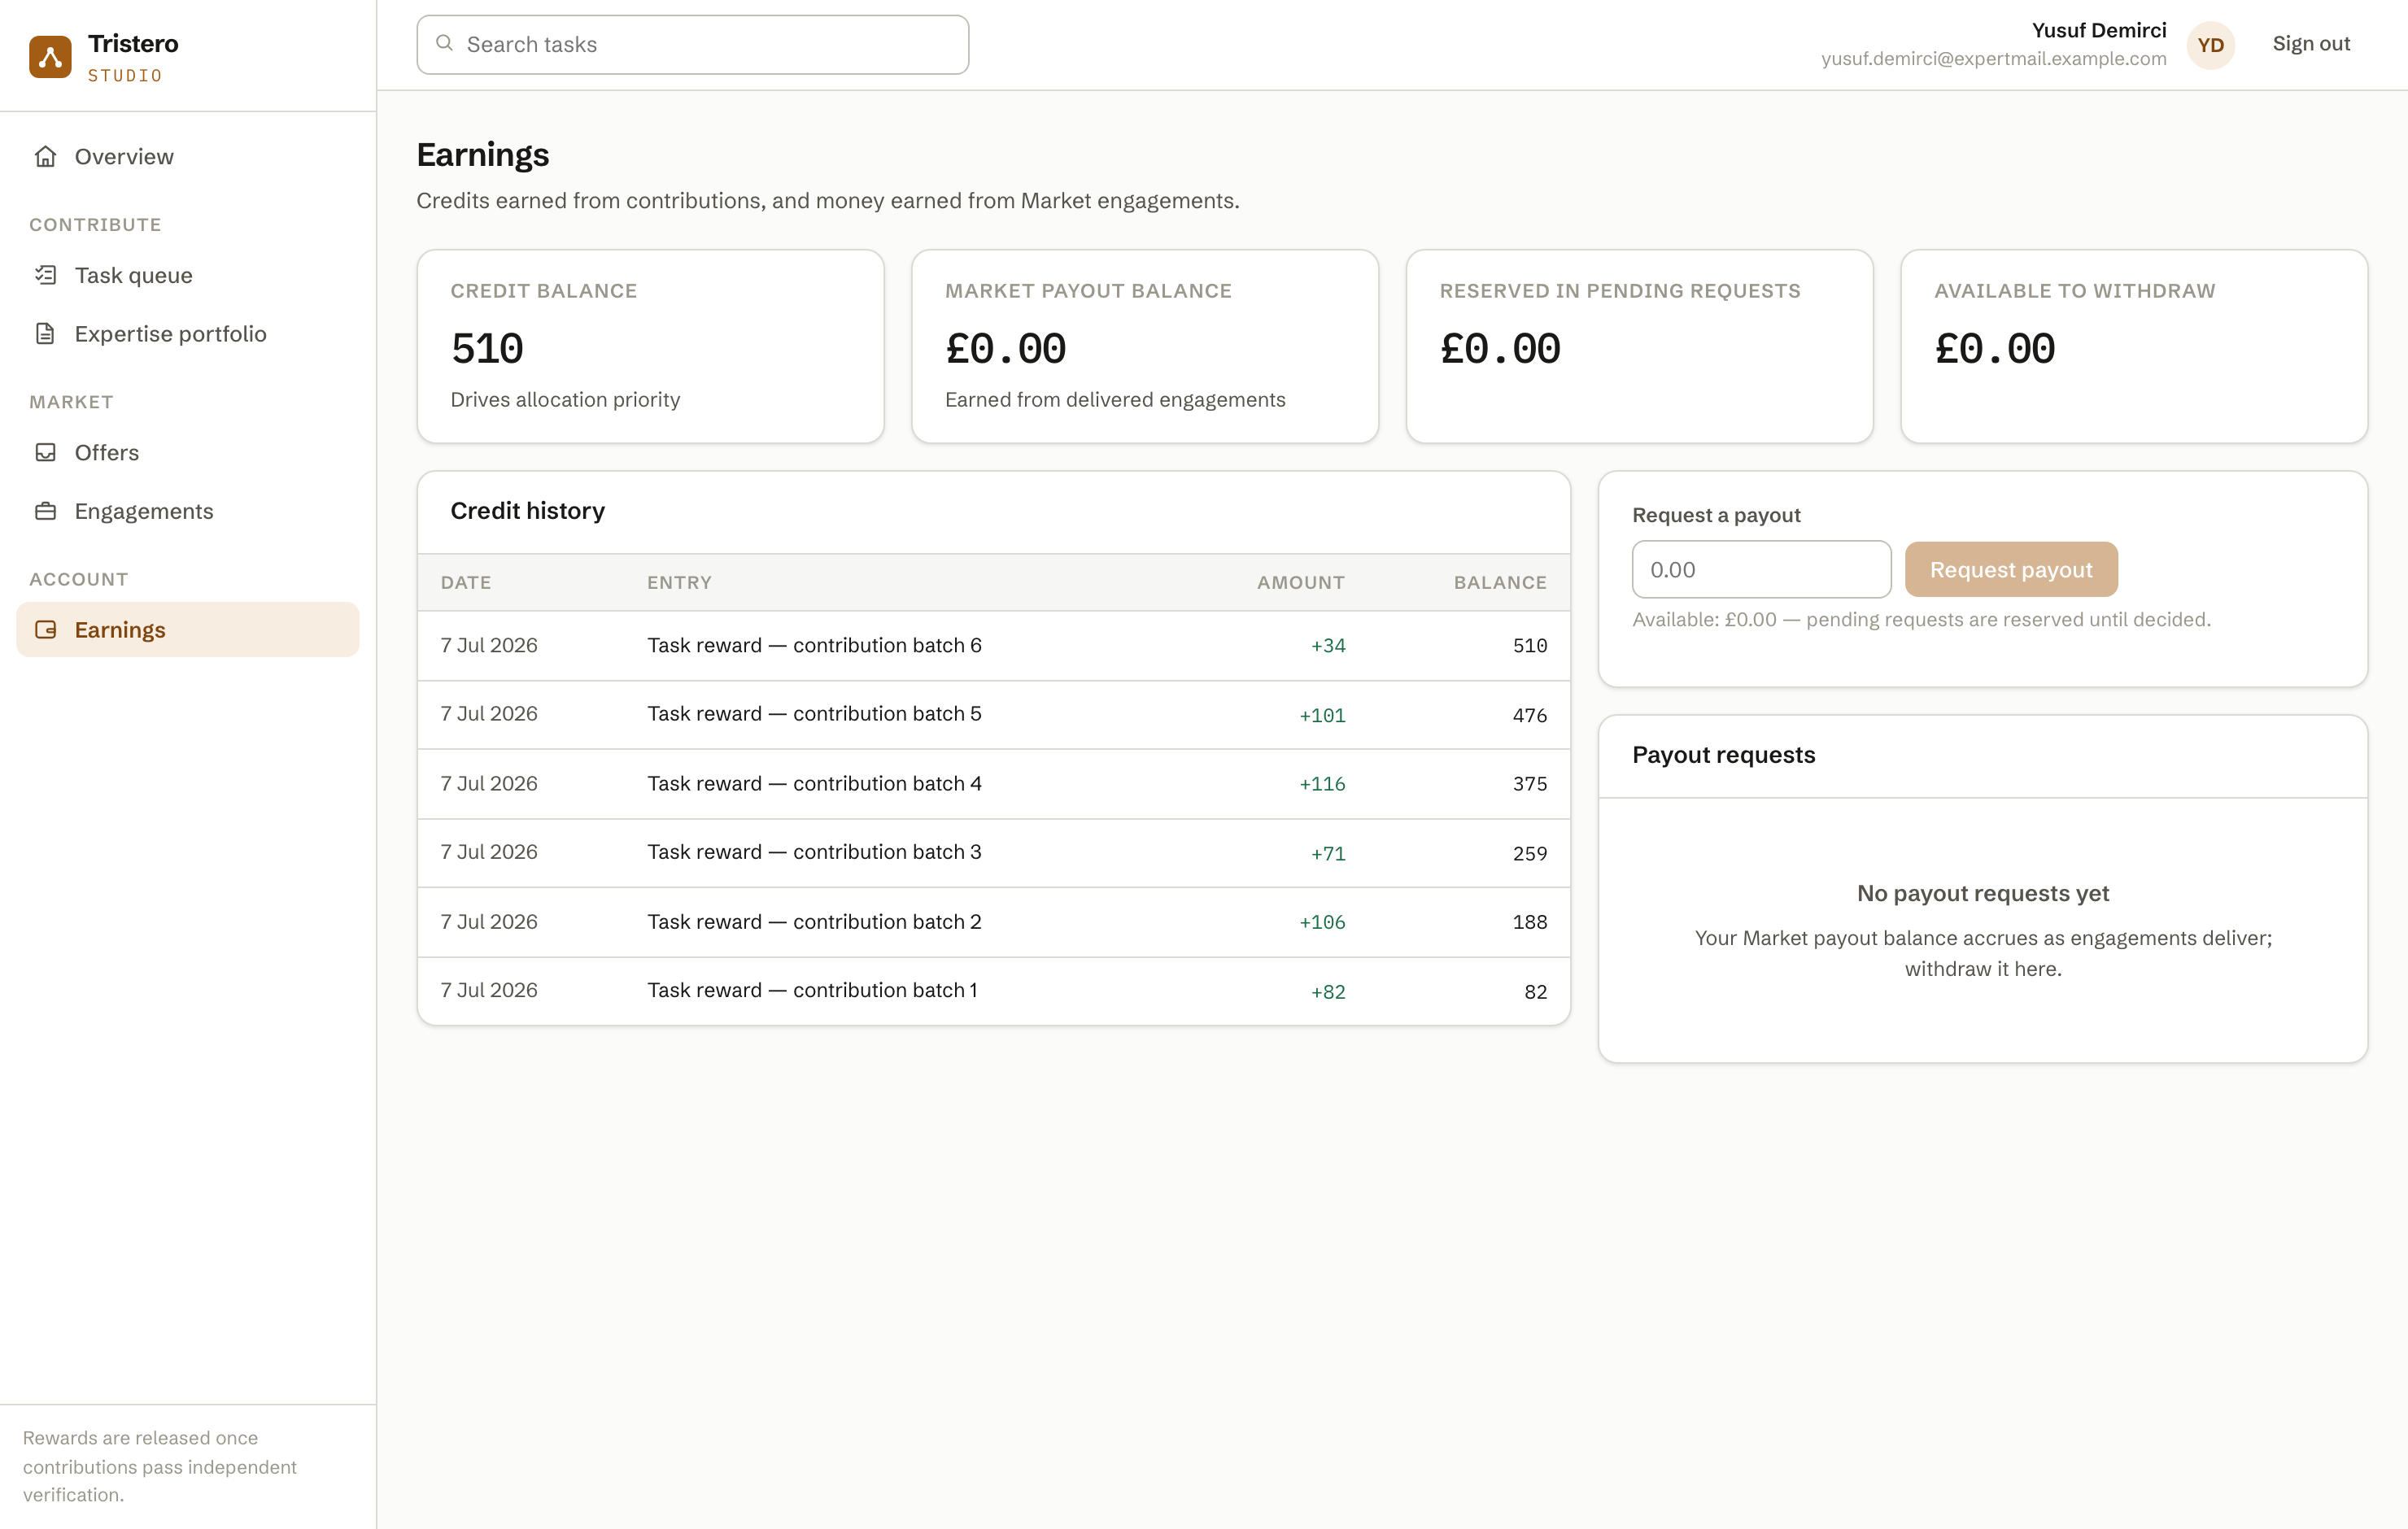2408x1529 pixels.
Task: Focus the Search tasks field
Action: [692, 45]
